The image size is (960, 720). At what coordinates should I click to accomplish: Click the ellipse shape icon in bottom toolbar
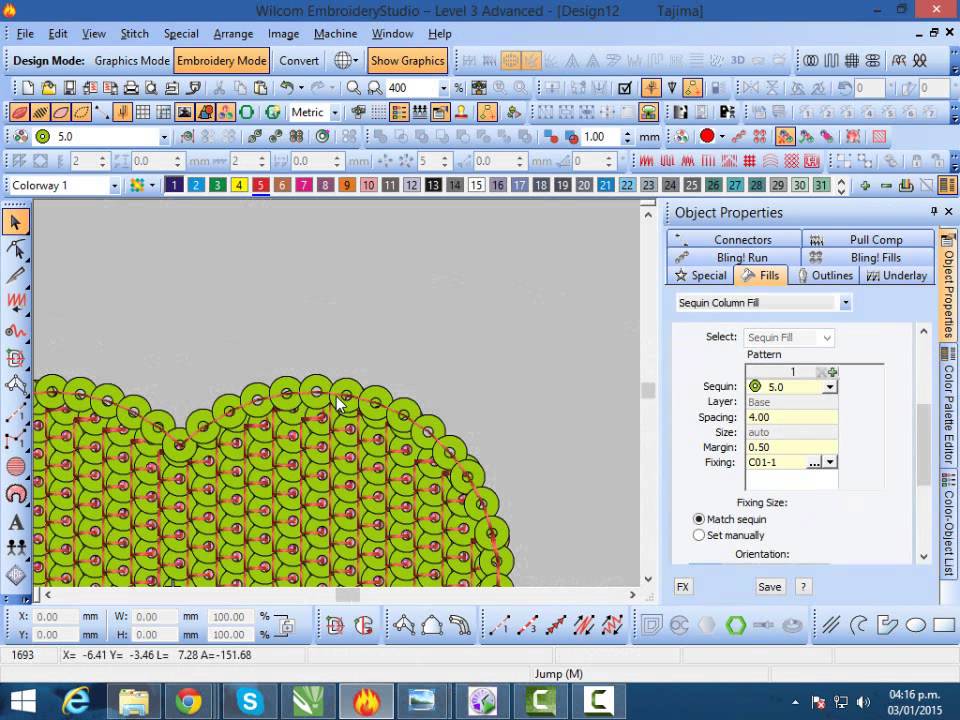tap(915, 625)
